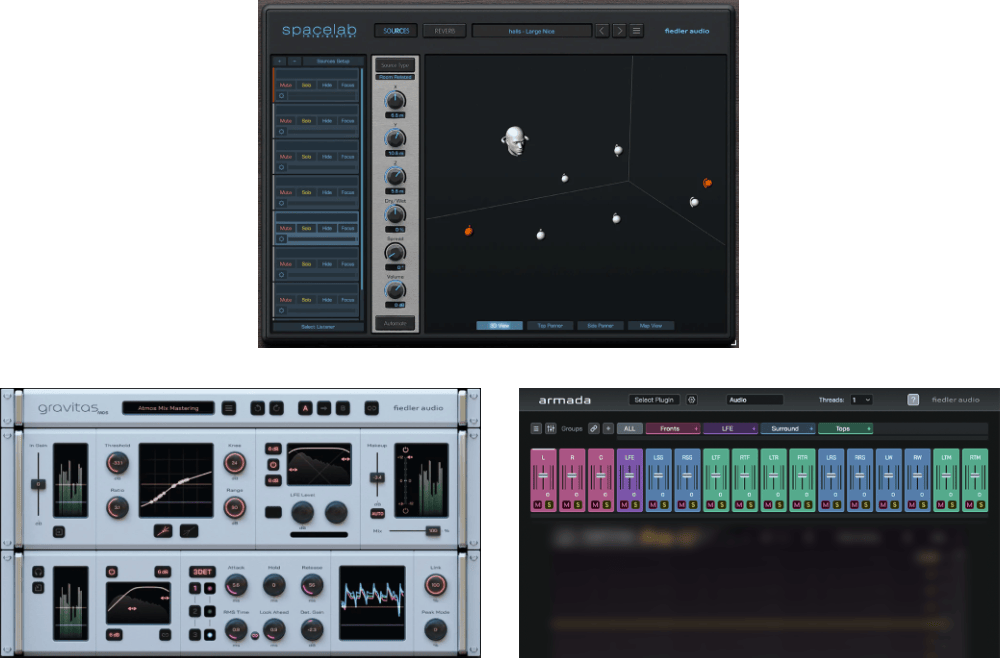Expand LFE group plus in Armada
The height and width of the screenshot is (658, 1000).
pyautogui.click(x=753, y=428)
